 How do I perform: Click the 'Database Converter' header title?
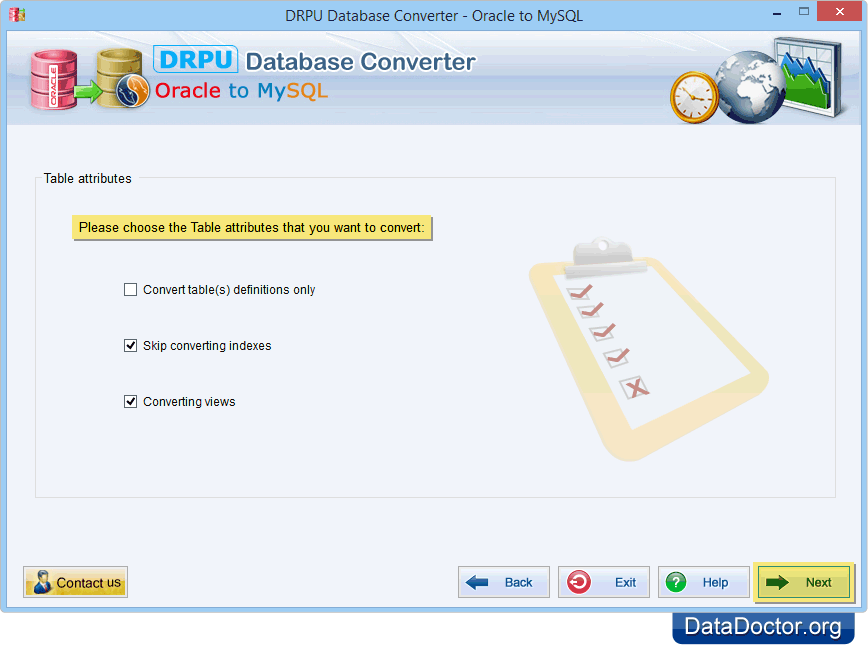[x=360, y=61]
